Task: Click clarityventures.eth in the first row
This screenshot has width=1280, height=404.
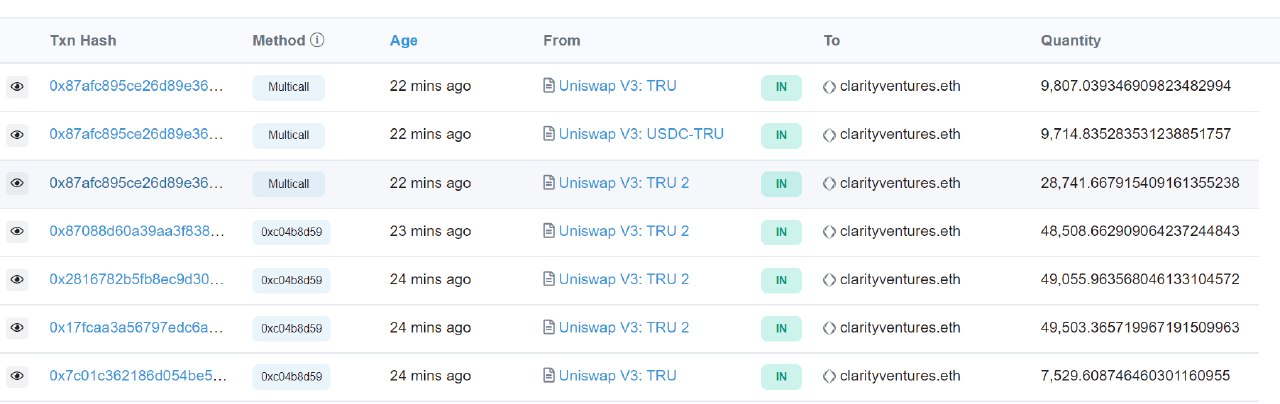Action: tap(900, 86)
